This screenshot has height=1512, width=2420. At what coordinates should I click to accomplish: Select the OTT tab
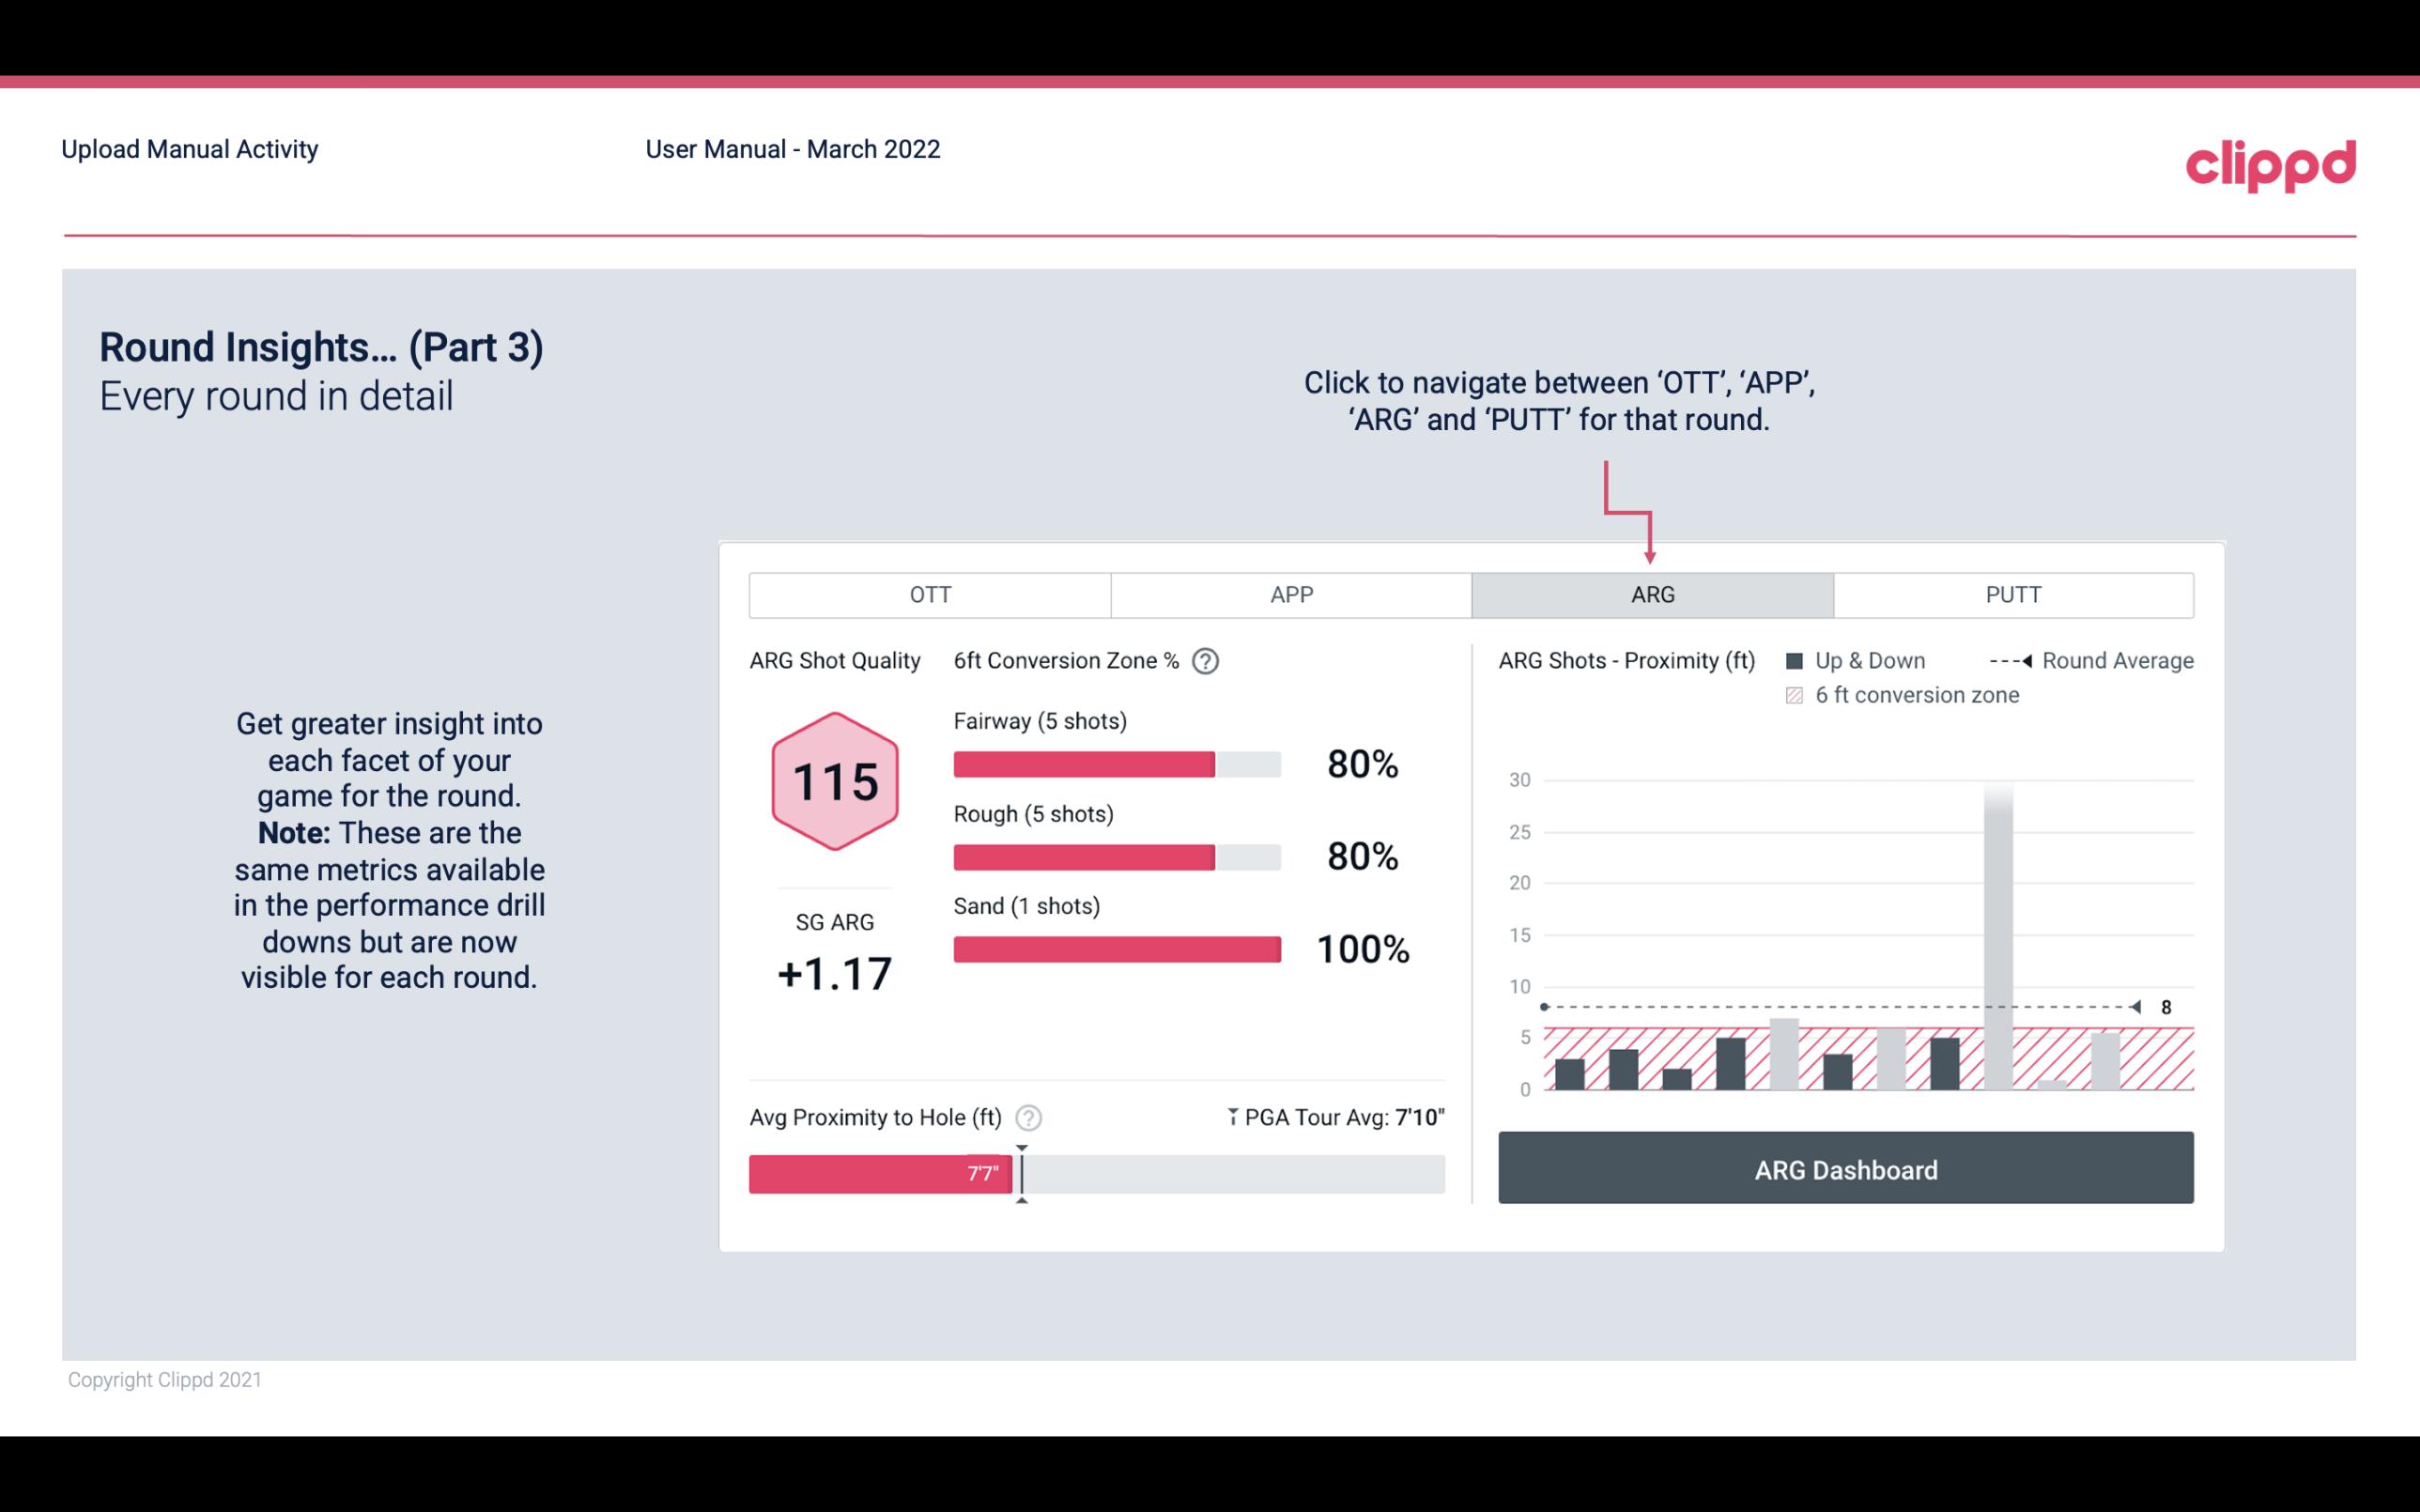pyautogui.click(x=932, y=595)
